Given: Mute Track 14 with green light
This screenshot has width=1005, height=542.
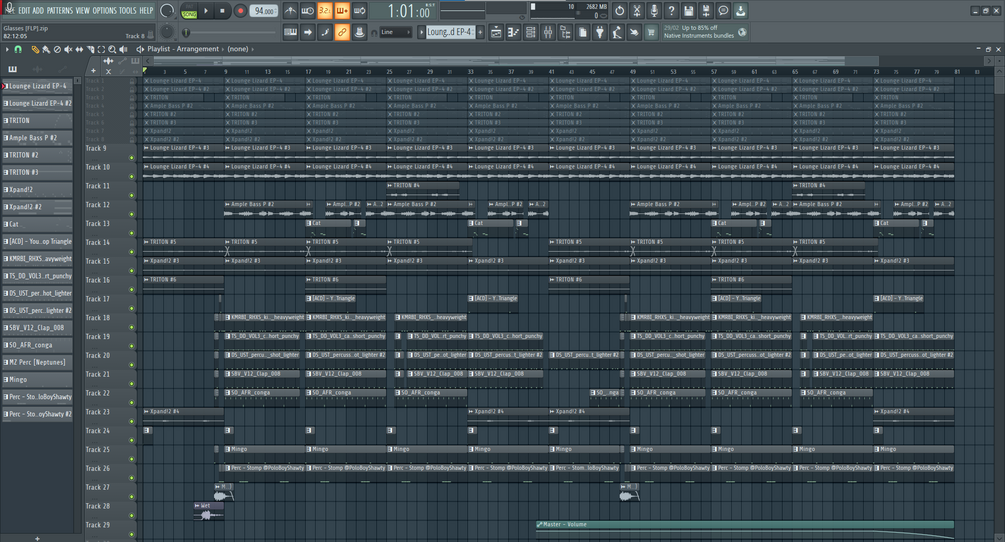Looking at the screenshot, I should 132,252.
